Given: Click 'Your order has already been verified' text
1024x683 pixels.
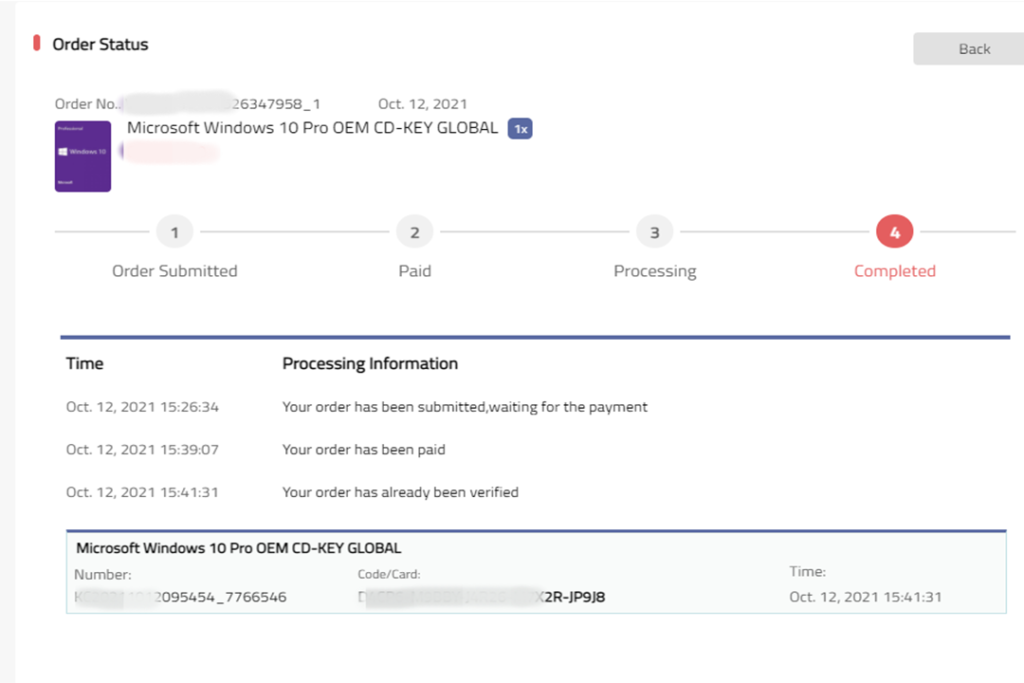Looking at the screenshot, I should (400, 492).
